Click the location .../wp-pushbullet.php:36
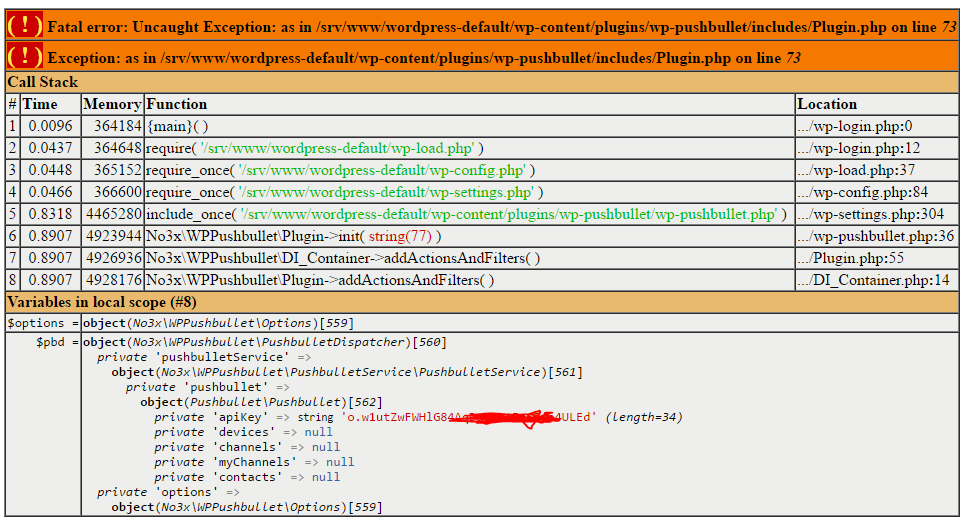This screenshot has width=965, height=520. tap(875, 237)
